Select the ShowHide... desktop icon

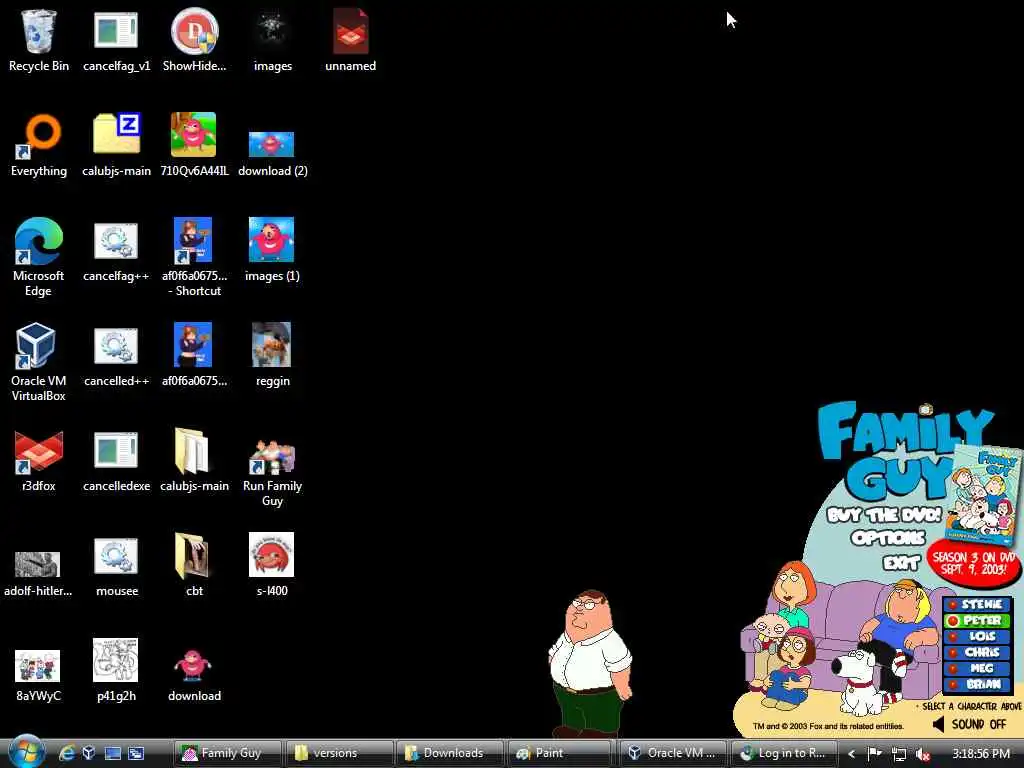(x=194, y=40)
